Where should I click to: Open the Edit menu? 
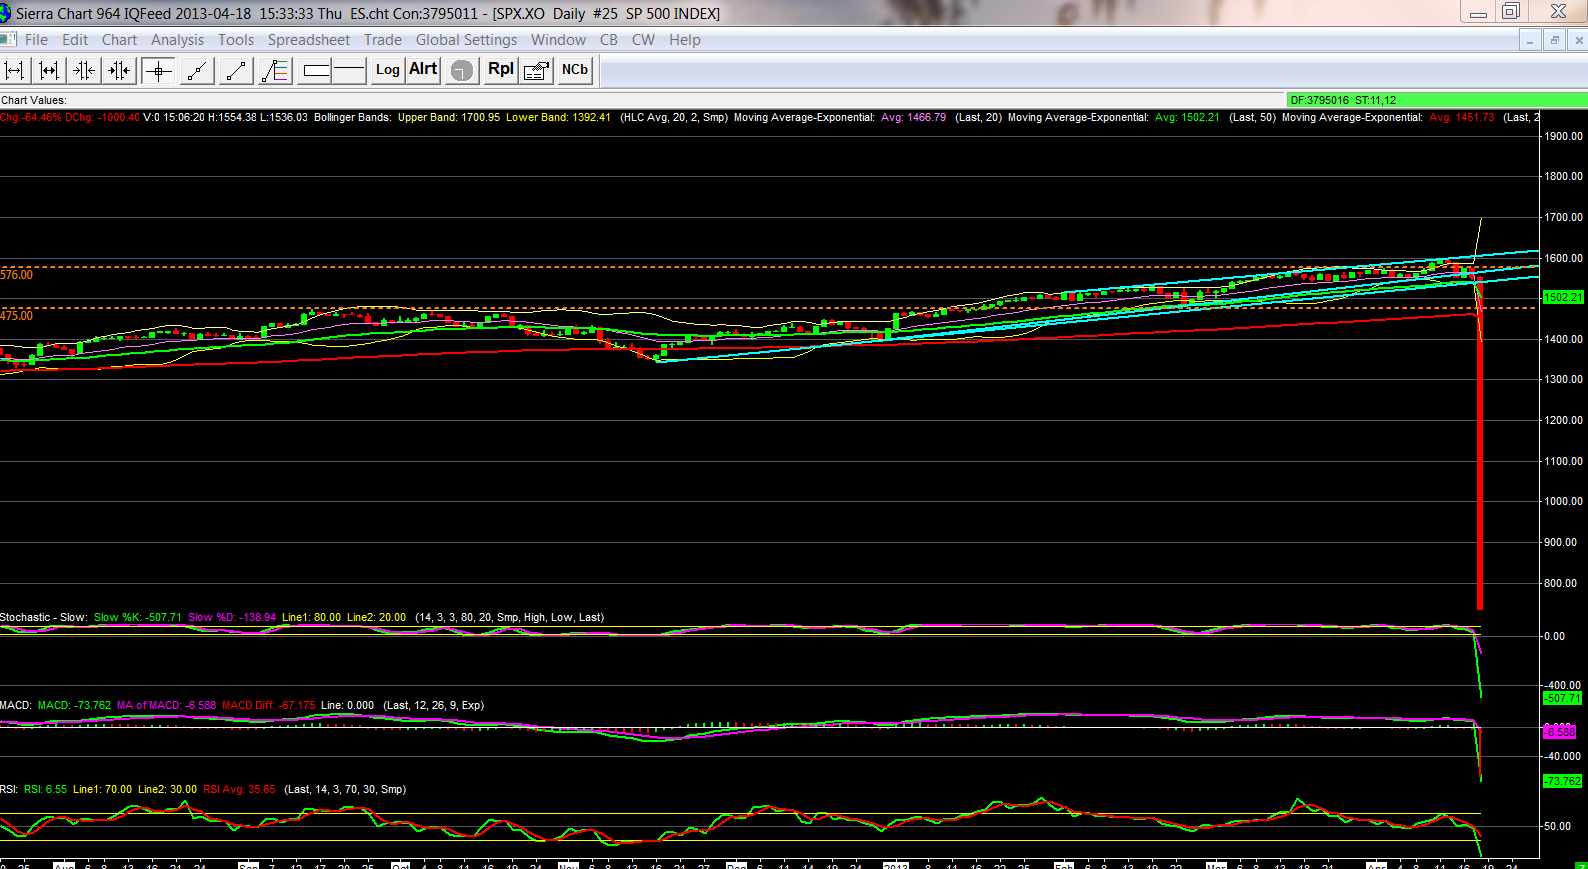75,40
